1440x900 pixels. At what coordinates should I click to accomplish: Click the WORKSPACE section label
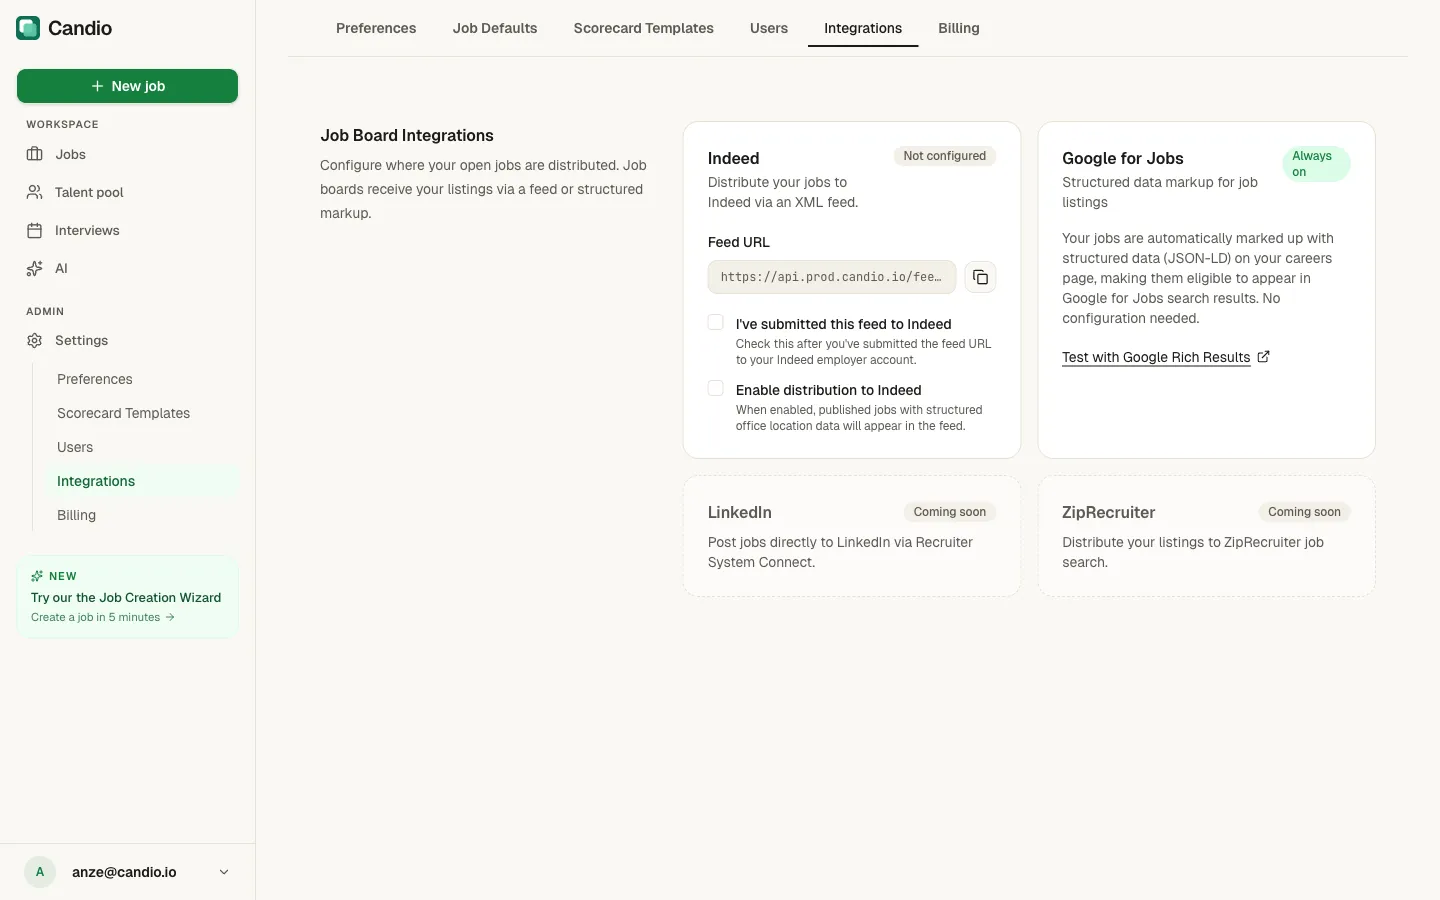(x=62, y=124)
